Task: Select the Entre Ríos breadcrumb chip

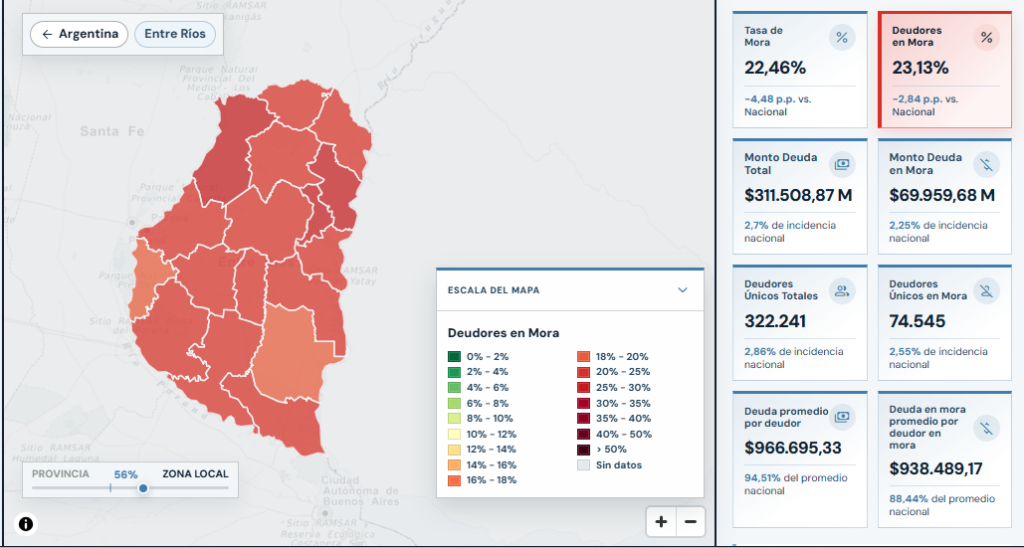Action: pos(175,34)
